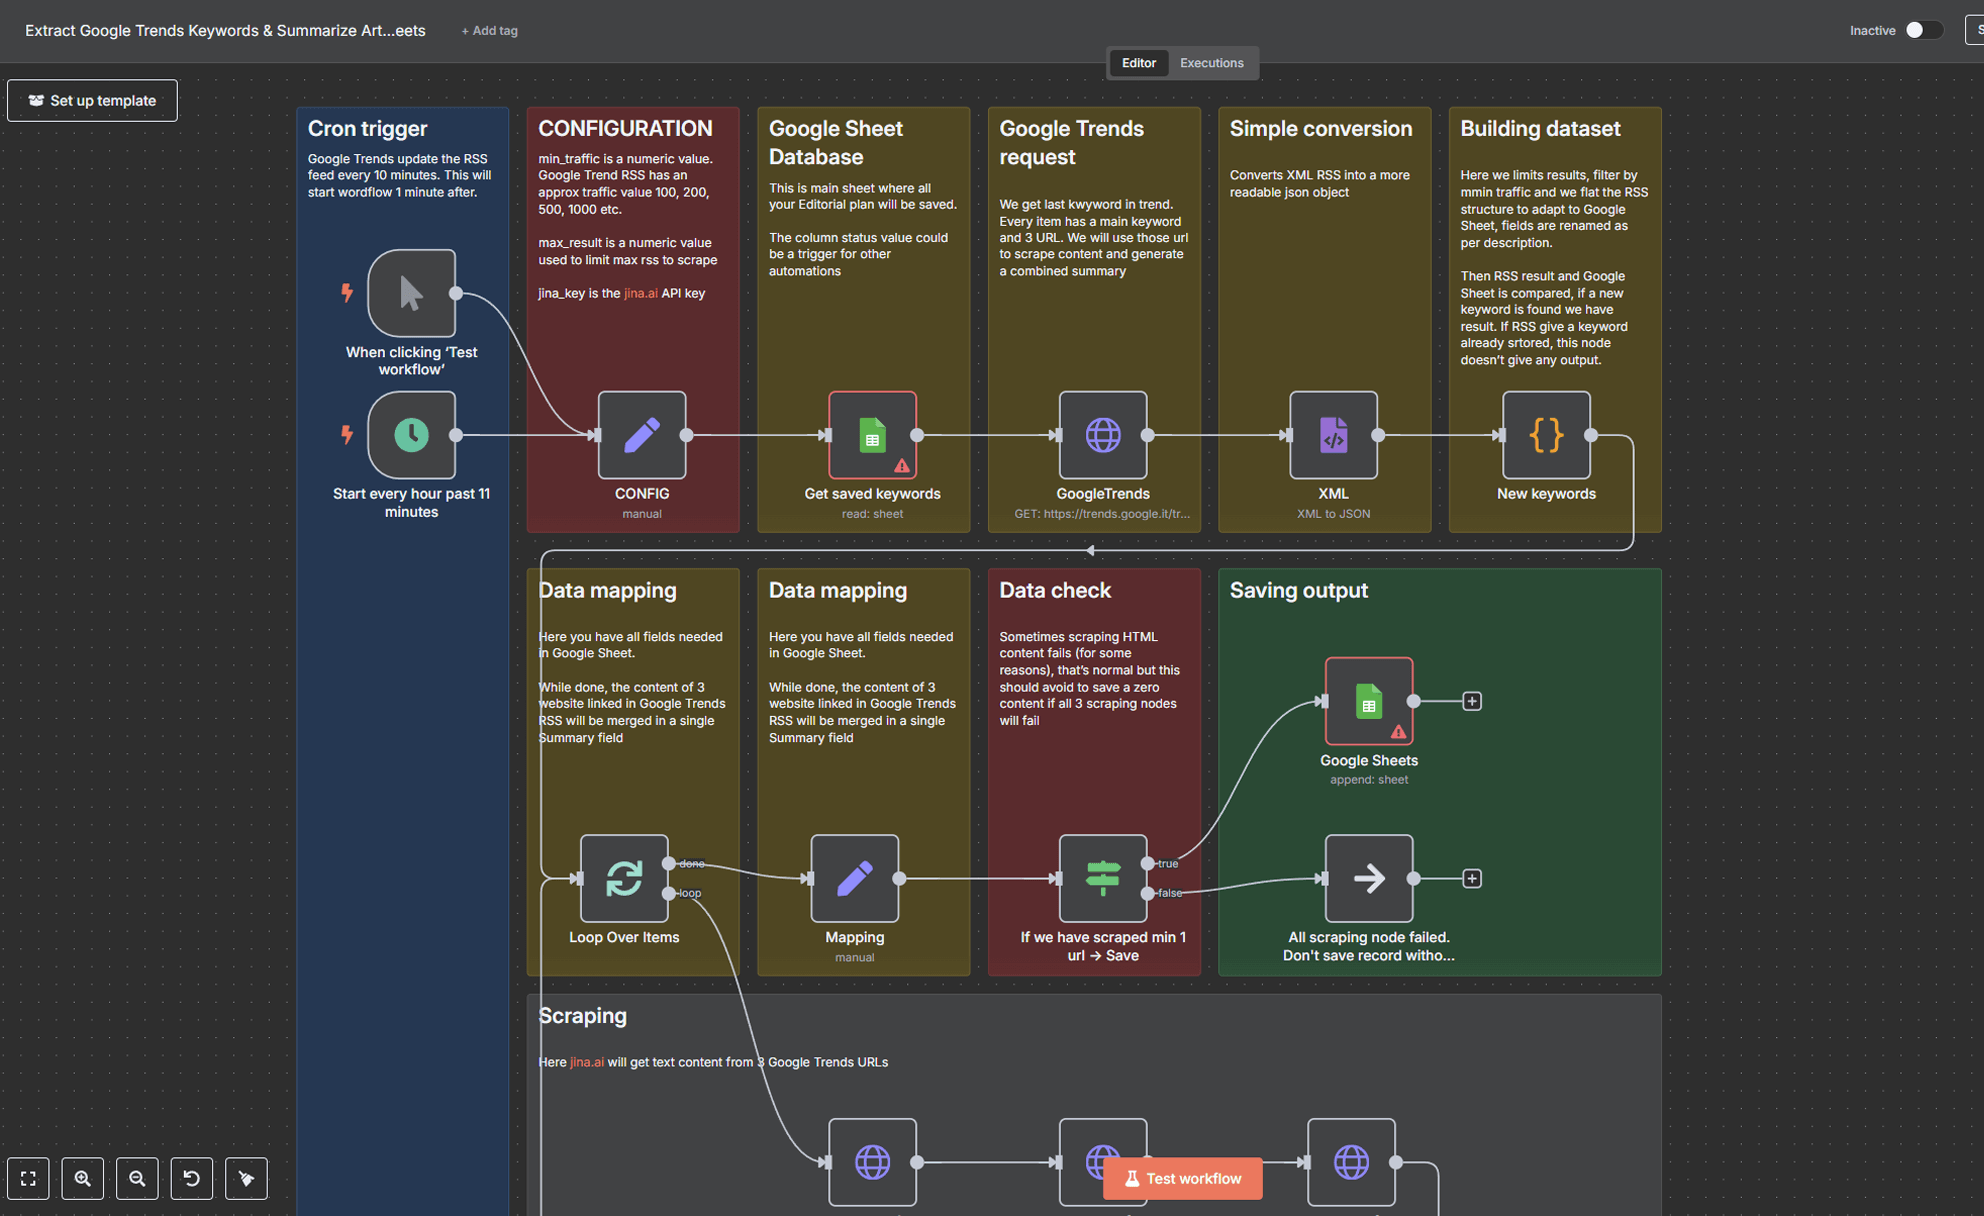Add node after Google Sheets append output
Screen dimensions: 1984x1216
click(x=1472, y=701)
